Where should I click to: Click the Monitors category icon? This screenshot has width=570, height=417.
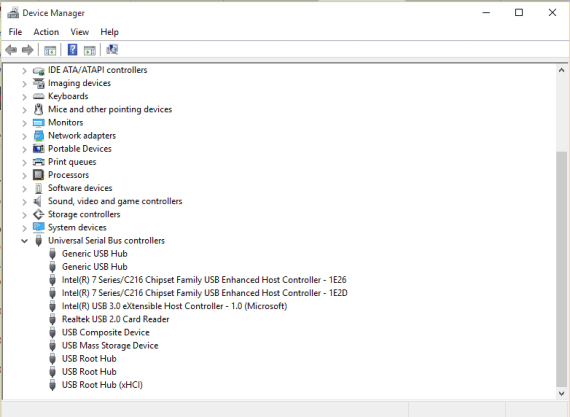(38, 123)
